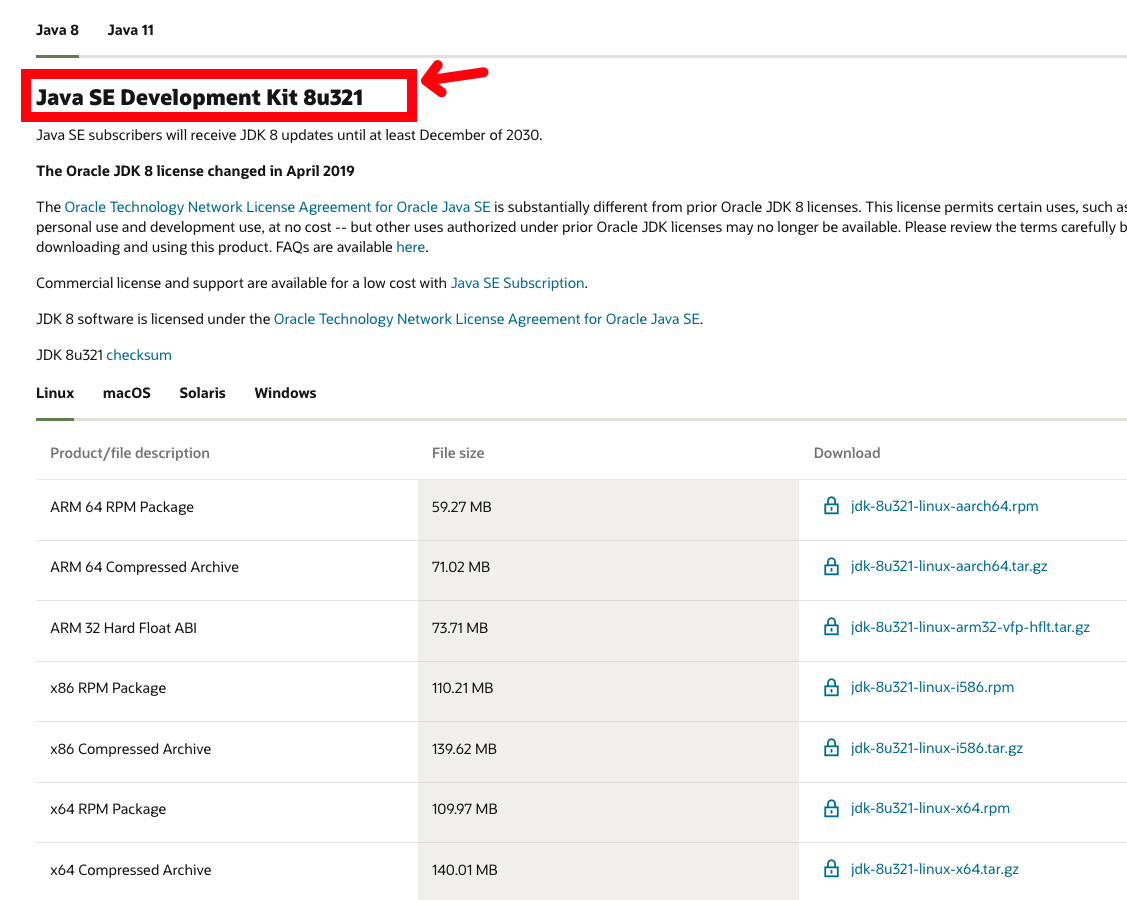Open the JDK 8u321 checksum link
This screenshot has width=1127, height=900.
click(x=139, y=355)
